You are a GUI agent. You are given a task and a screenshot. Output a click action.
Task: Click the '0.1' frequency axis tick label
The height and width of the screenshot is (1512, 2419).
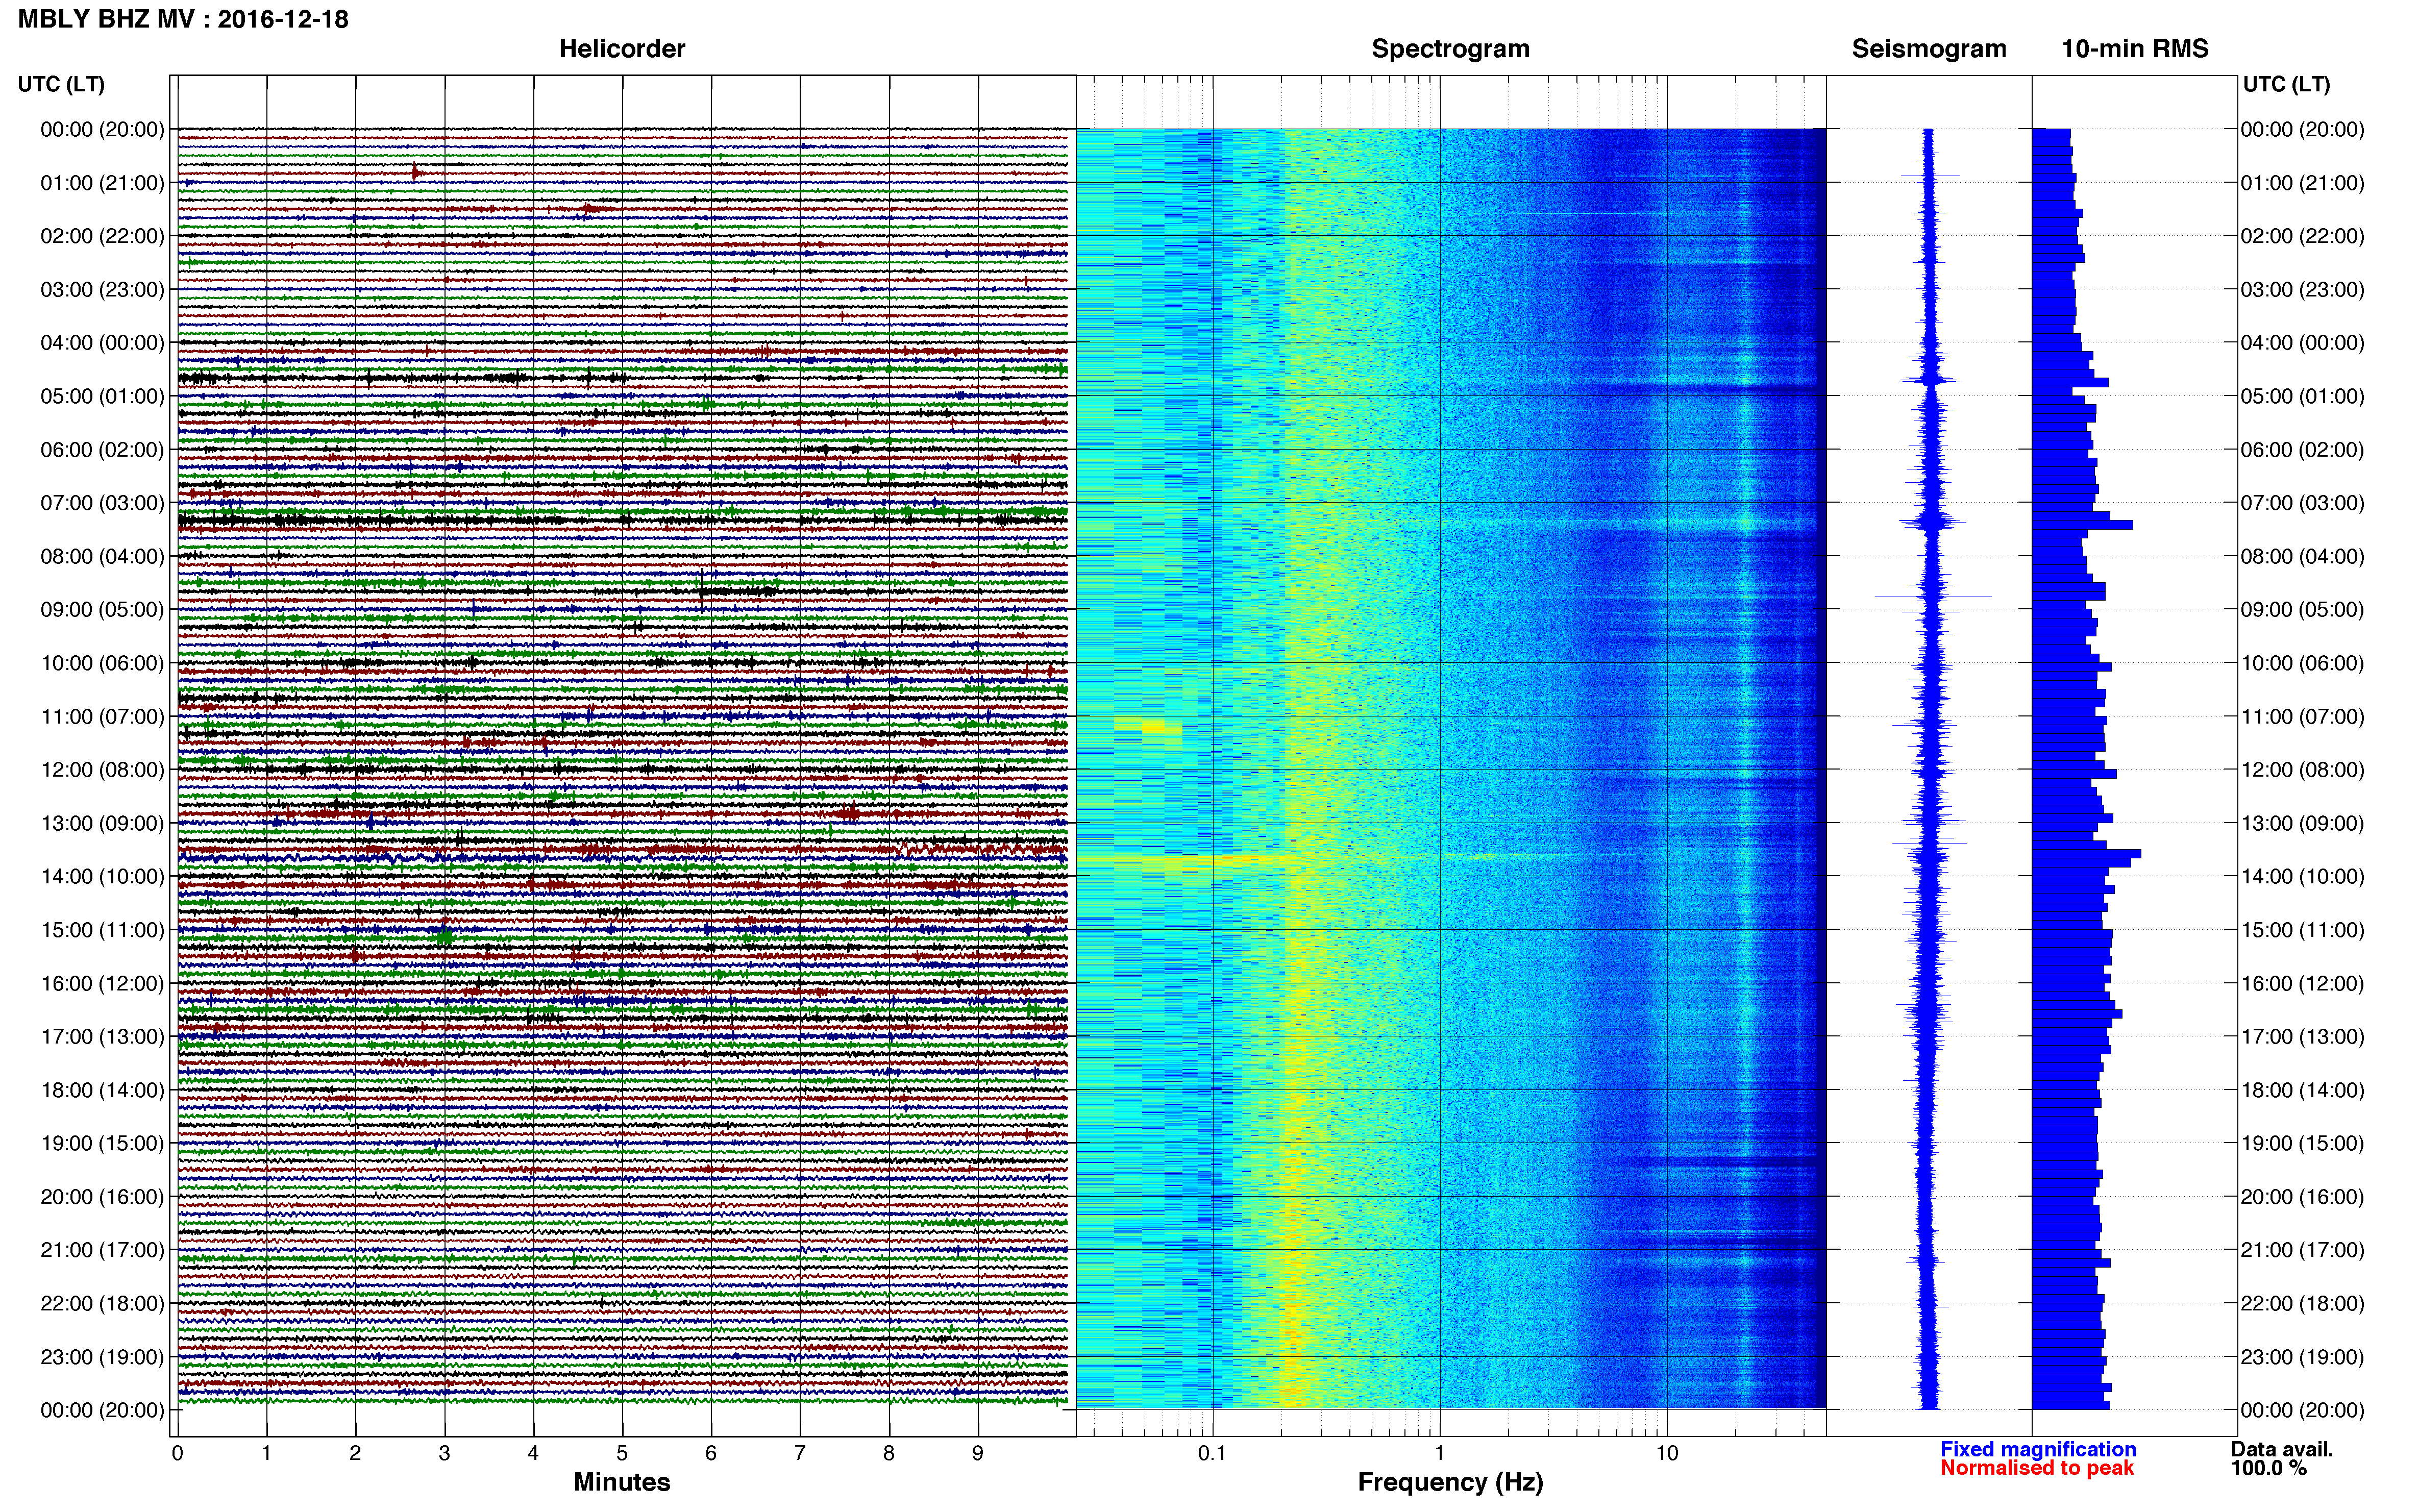pos(1212,1453)
